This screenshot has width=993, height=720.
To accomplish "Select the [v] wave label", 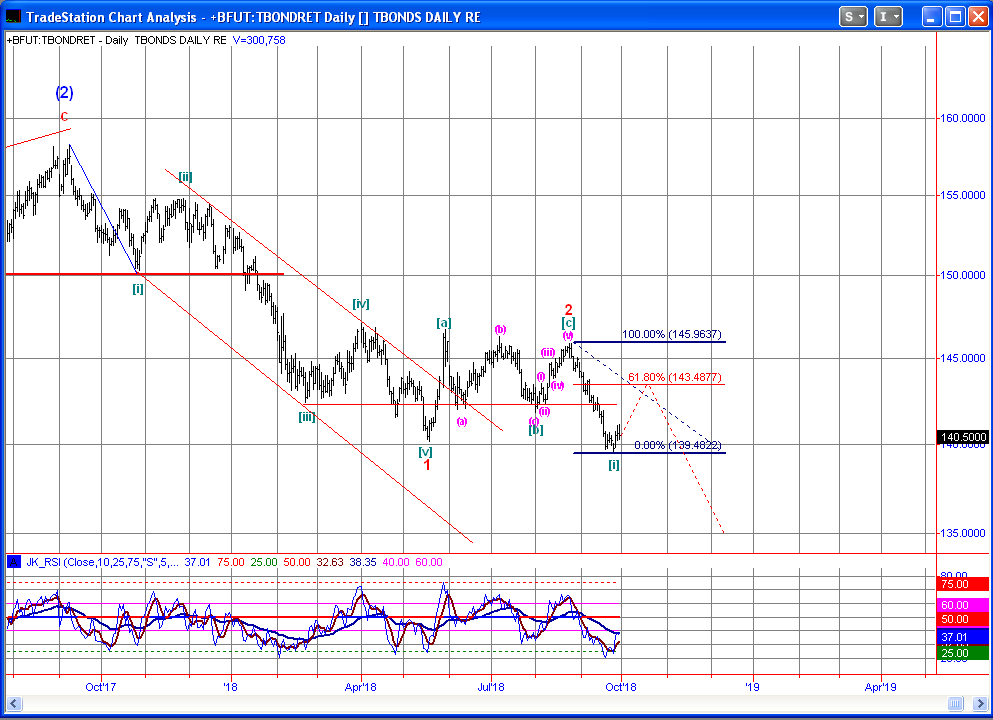I will (x=425, y=452).
